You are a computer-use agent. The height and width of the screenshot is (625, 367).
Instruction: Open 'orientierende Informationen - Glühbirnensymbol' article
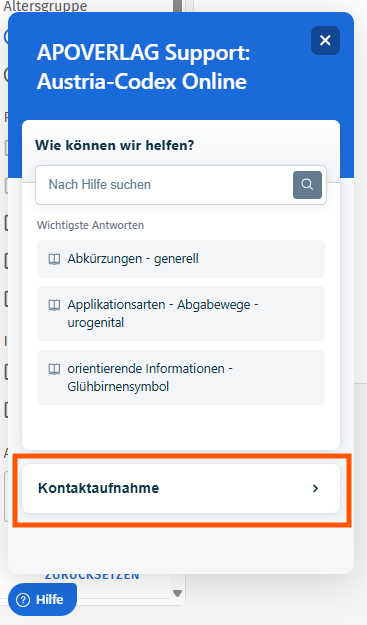181,377
